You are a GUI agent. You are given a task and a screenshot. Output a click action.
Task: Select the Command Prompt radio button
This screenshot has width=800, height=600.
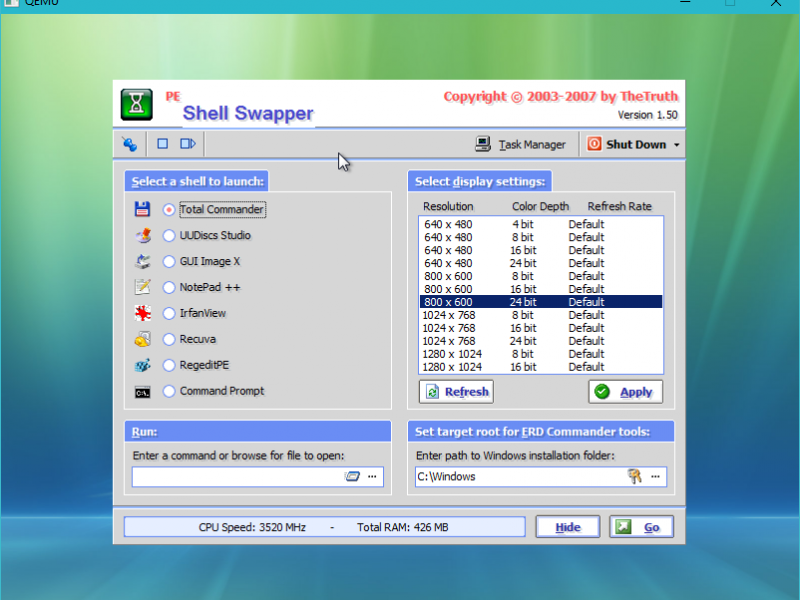pos(169,391)
